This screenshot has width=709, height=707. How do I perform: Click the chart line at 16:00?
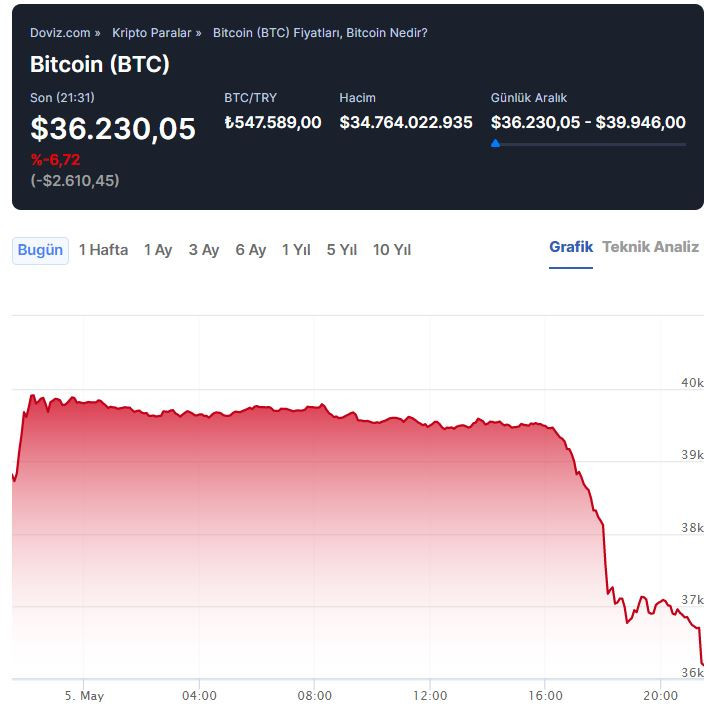[x=544, y=425]
